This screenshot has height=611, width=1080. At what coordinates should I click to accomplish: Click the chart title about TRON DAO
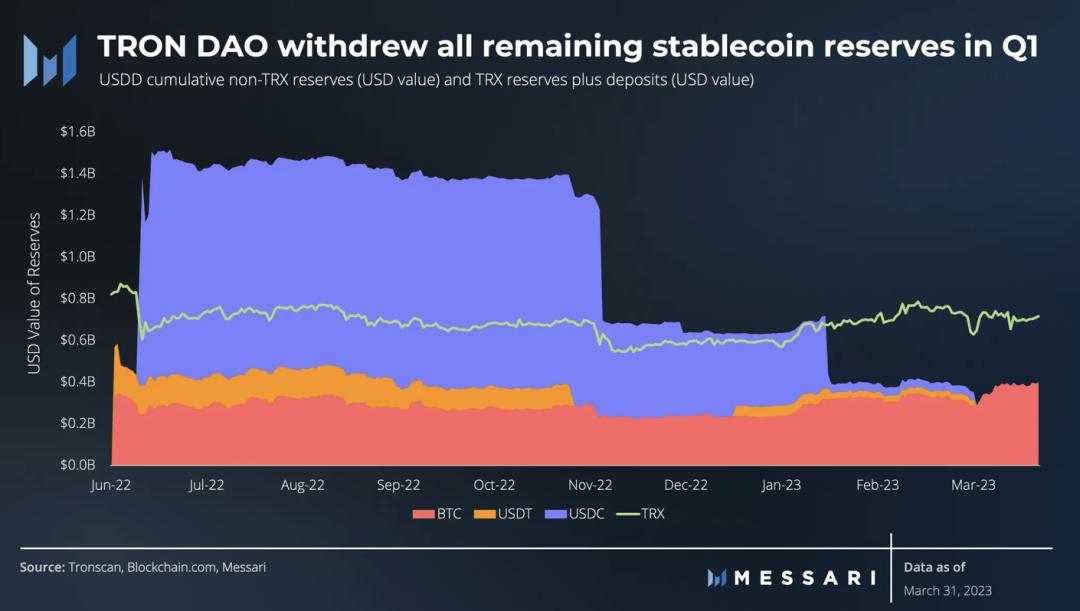566,46
